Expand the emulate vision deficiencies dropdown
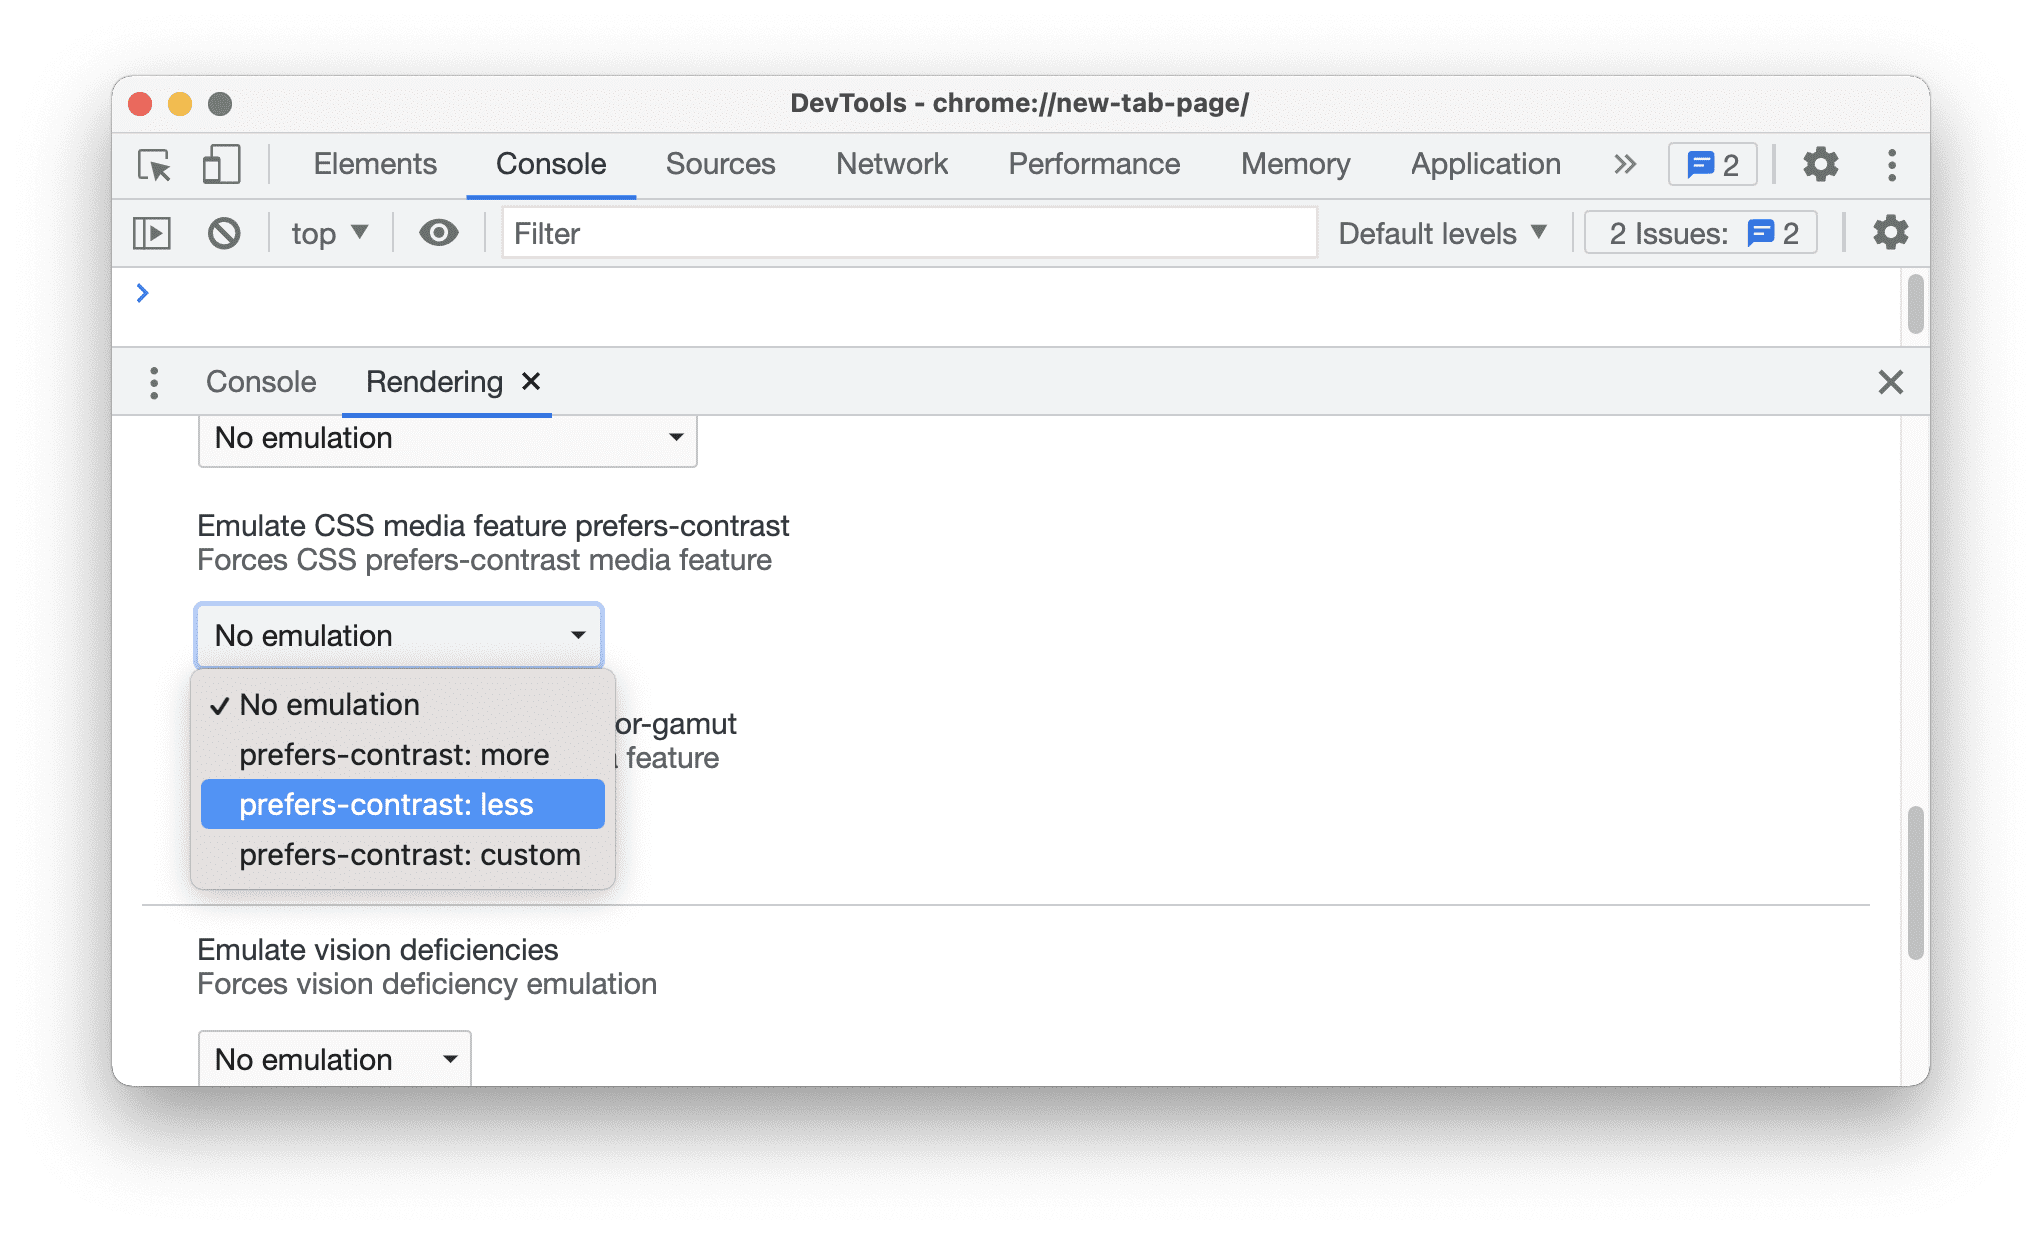The height and width of the screenshot is (1234, 2042). [x=333, y=1059]
